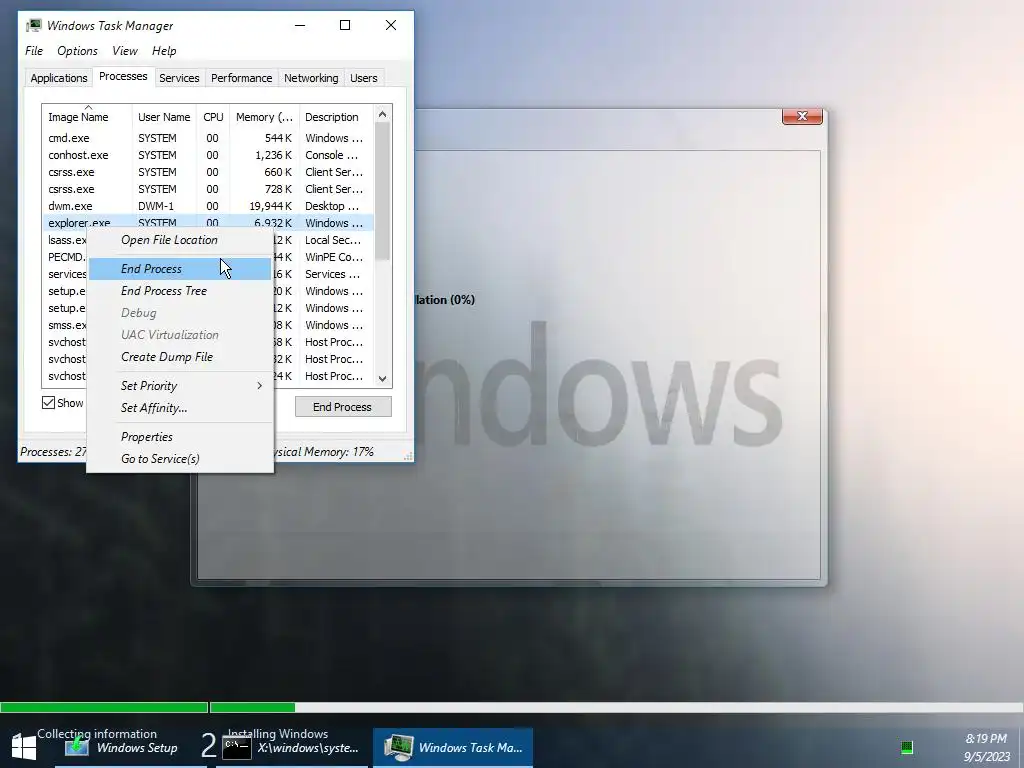Screen dimensions: 1024x768
Task: Click the green progress bar first segment
Action: click(x=104, y=707)
